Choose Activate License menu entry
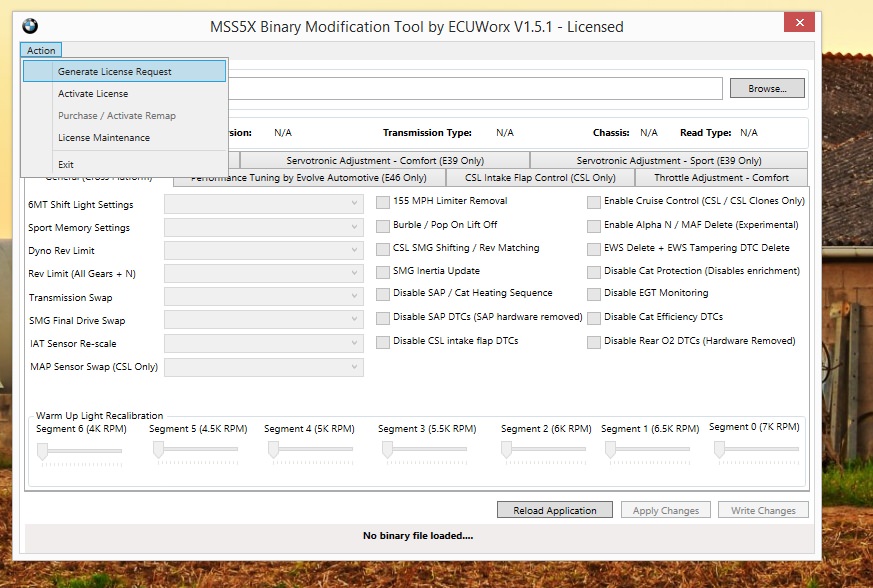Image resolution: width=873 pixels, height=588 pixels. [124, 94]
